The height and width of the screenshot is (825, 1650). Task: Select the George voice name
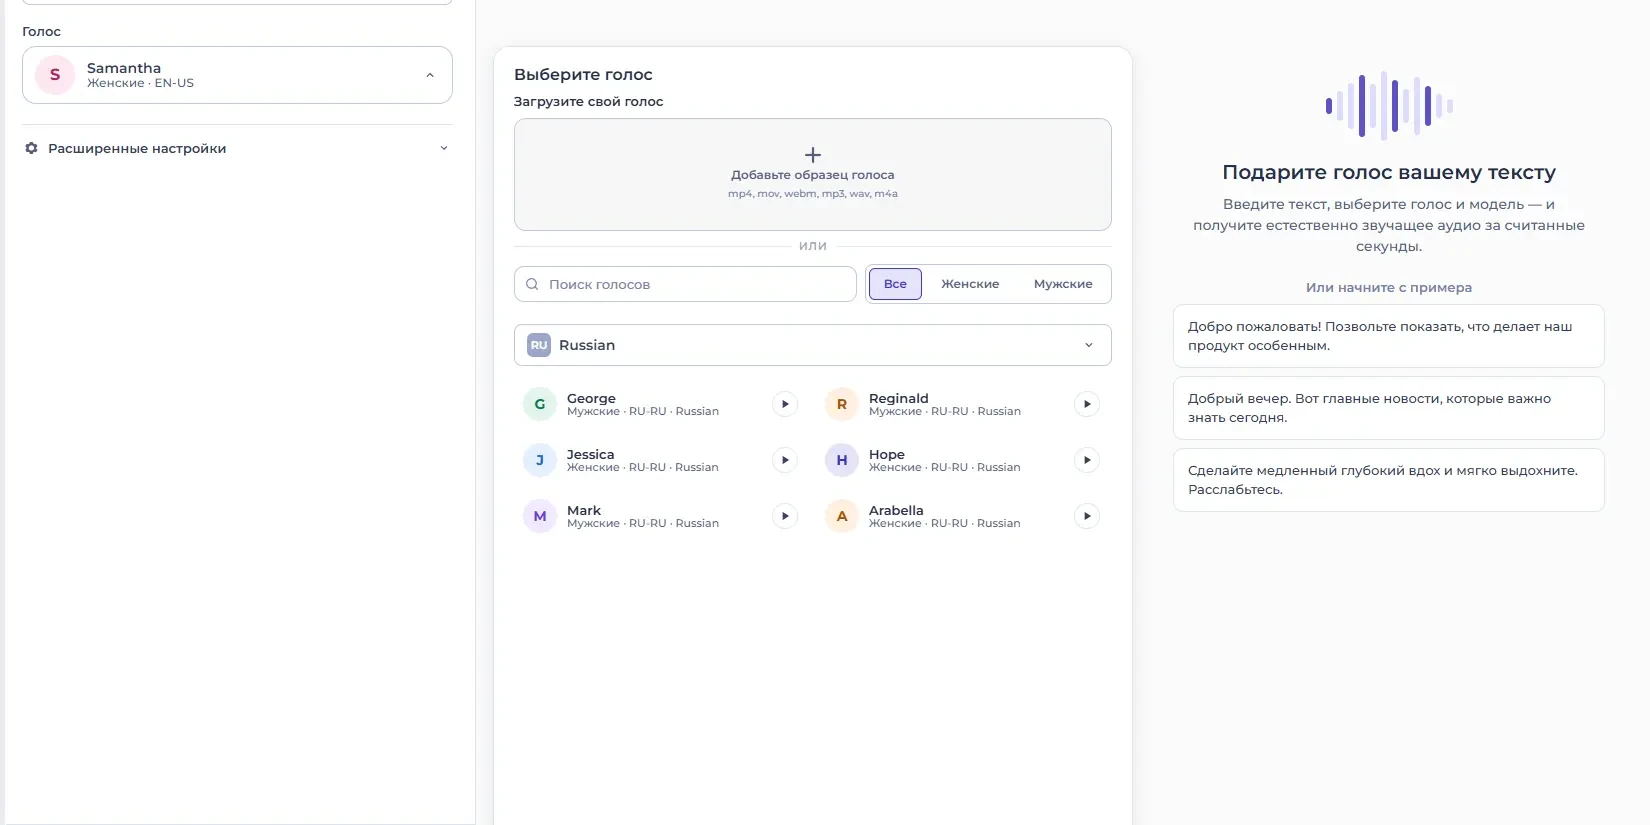click(x=591, y=398)
